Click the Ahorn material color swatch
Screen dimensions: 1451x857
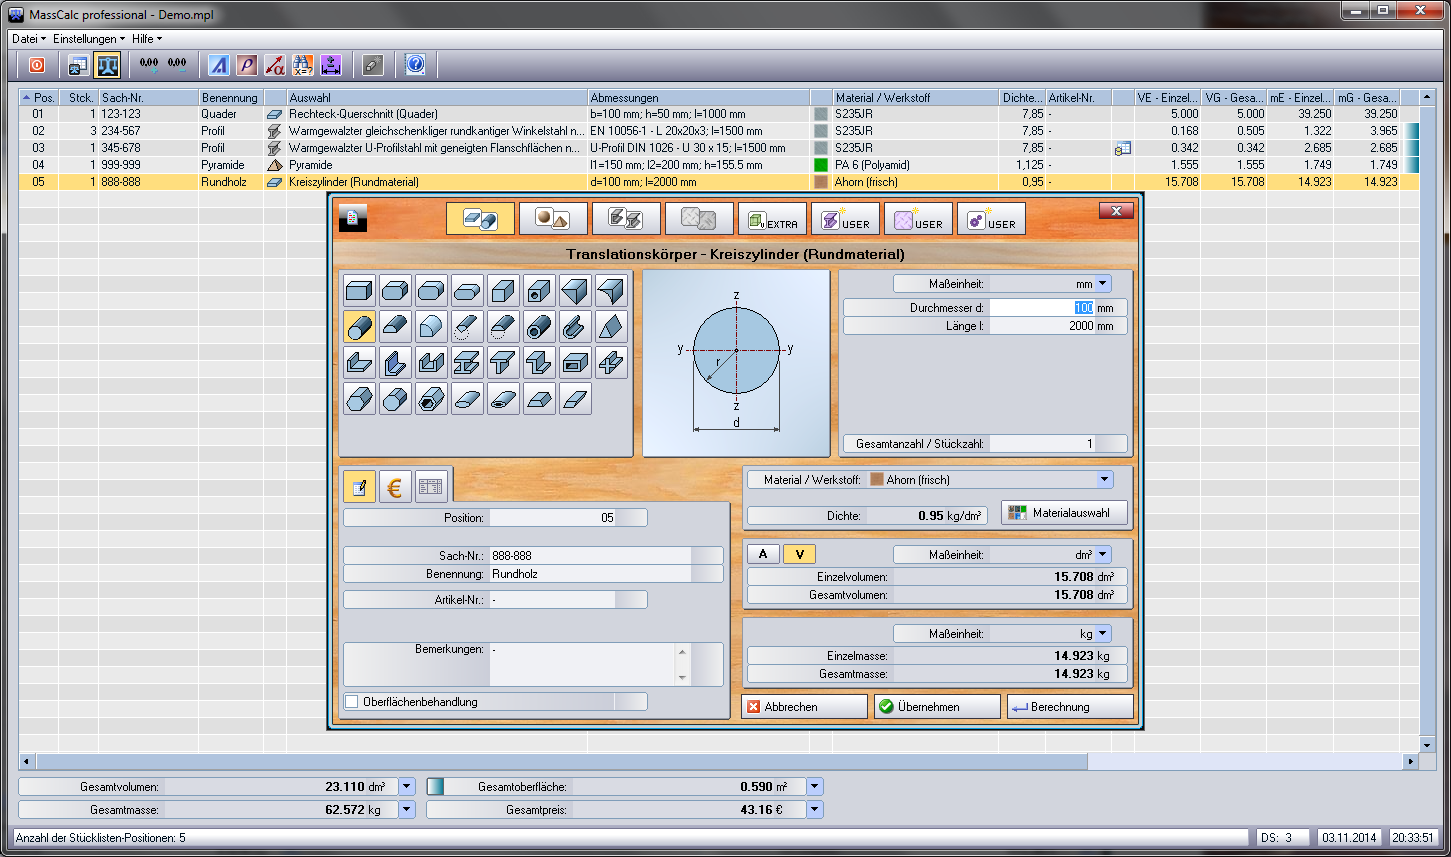click(877, 480)
